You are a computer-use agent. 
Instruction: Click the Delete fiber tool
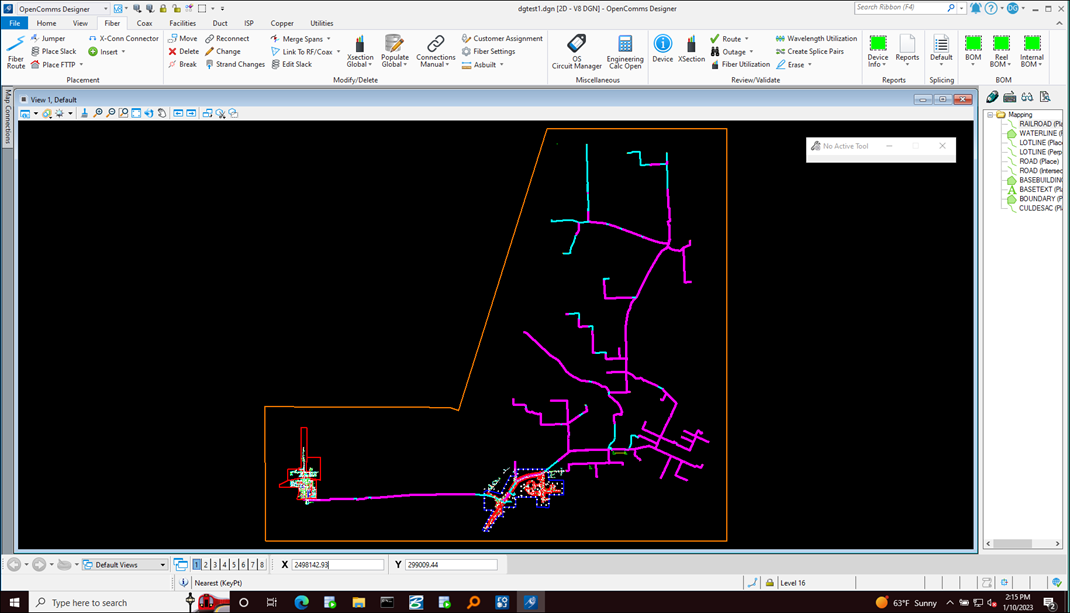click(184, 51)
